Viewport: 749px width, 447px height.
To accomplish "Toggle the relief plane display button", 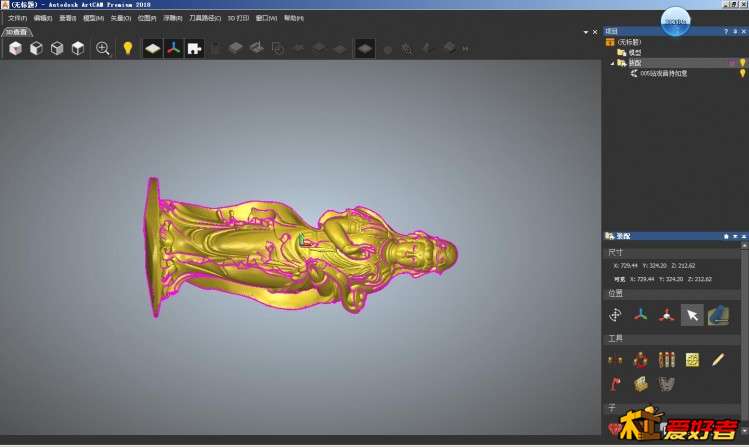I will pyautogui.click(x=153, y=48).
